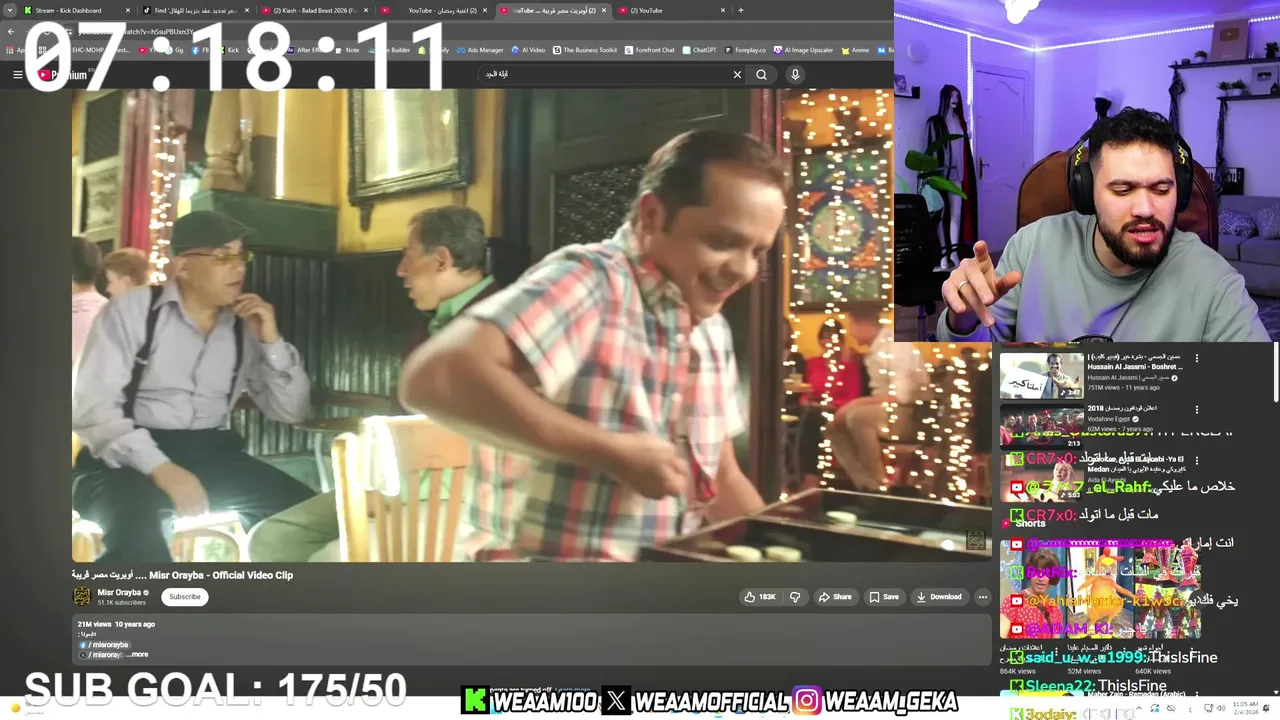Open The Business Toolkit bookmark

point(585,50)
